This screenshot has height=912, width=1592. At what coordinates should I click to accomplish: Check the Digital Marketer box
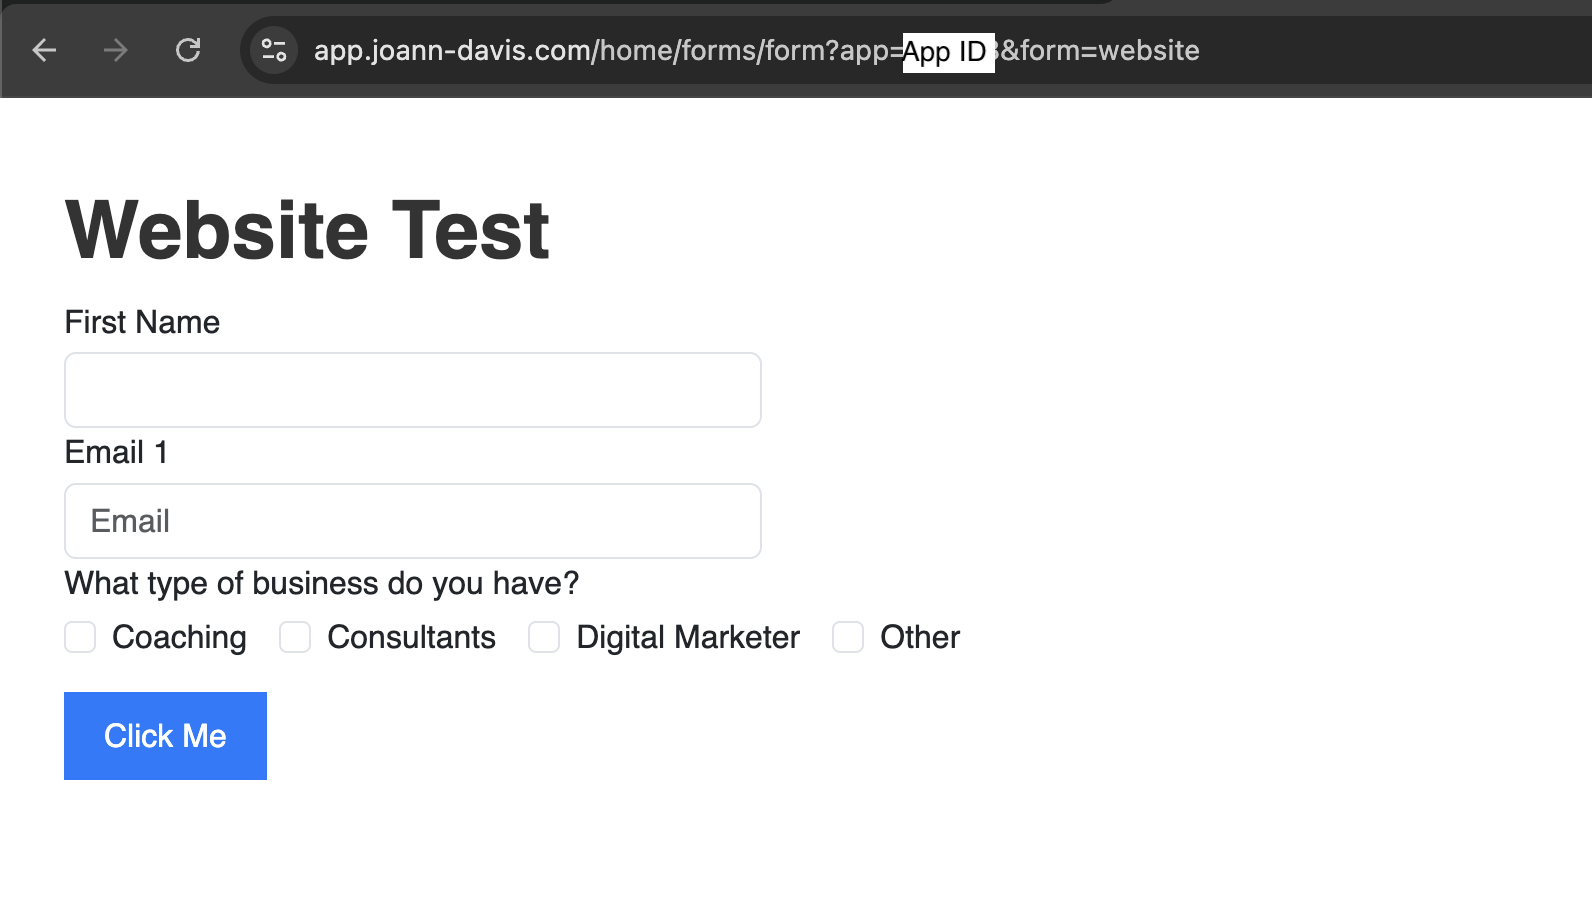click(544, 637)
